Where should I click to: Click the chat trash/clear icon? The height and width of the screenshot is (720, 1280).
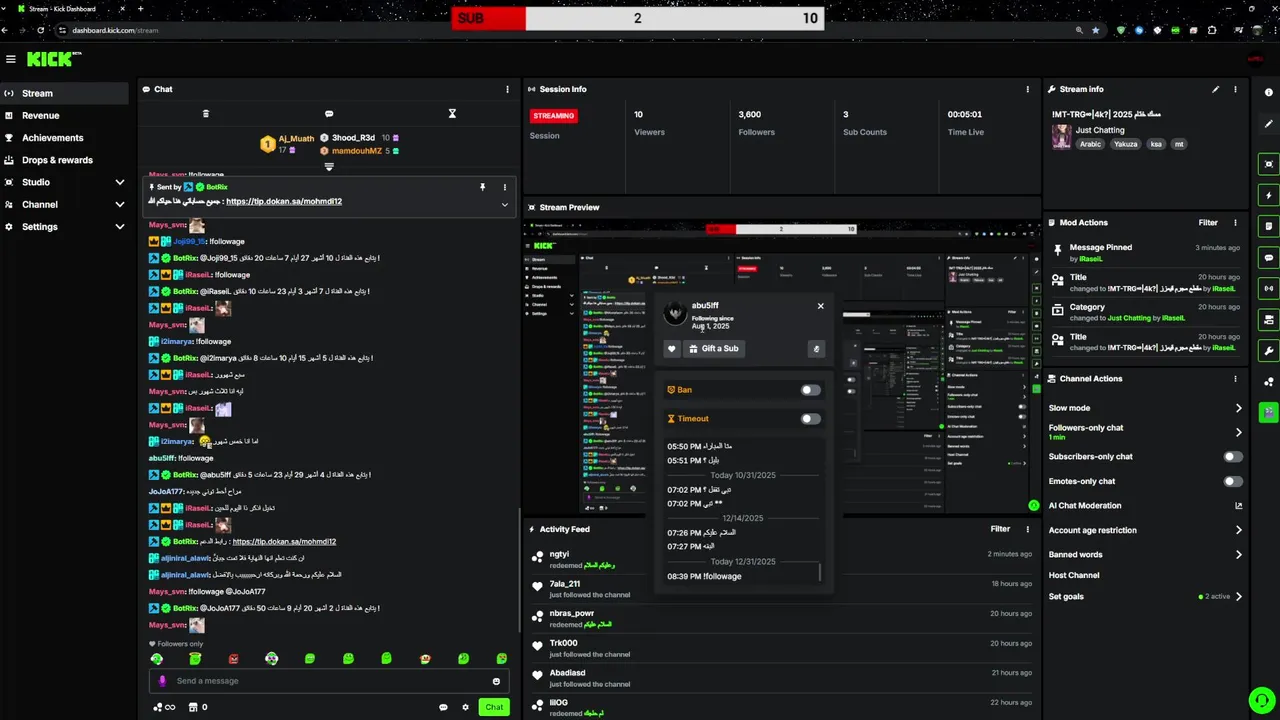coord(206,114)
